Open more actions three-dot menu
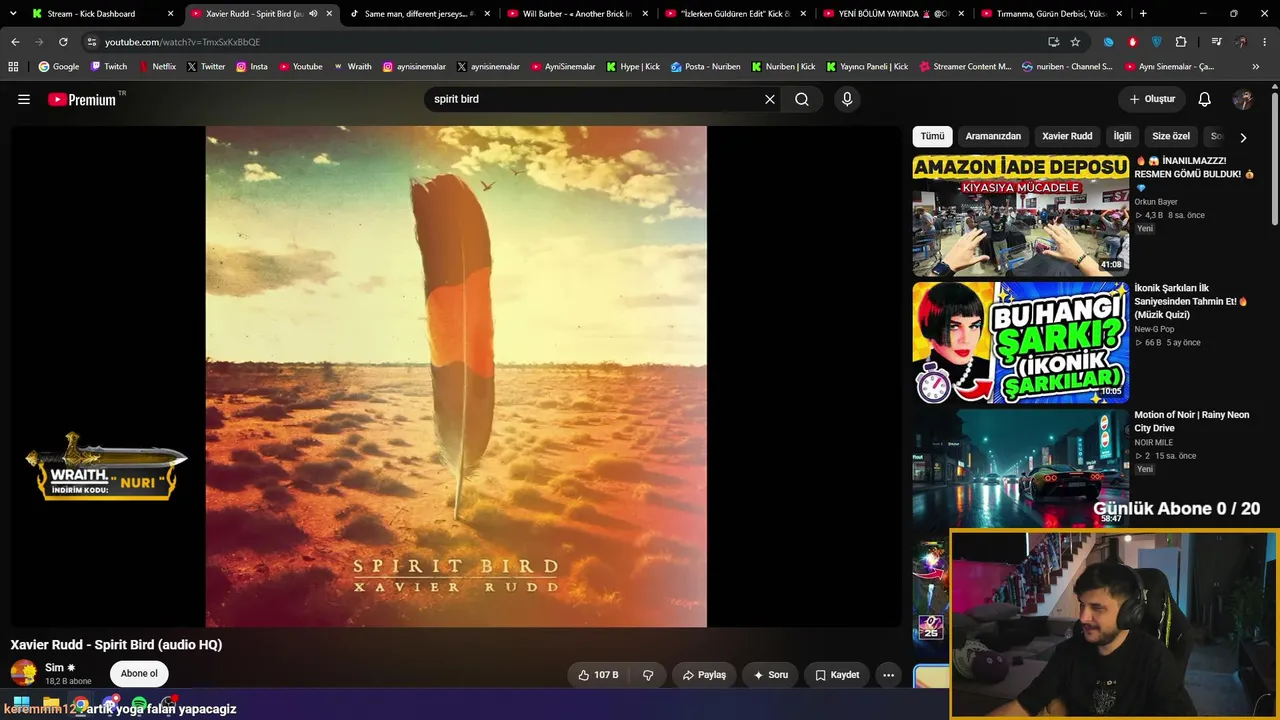The height and width of the screenshot is (720, 1280). point(888,675)
